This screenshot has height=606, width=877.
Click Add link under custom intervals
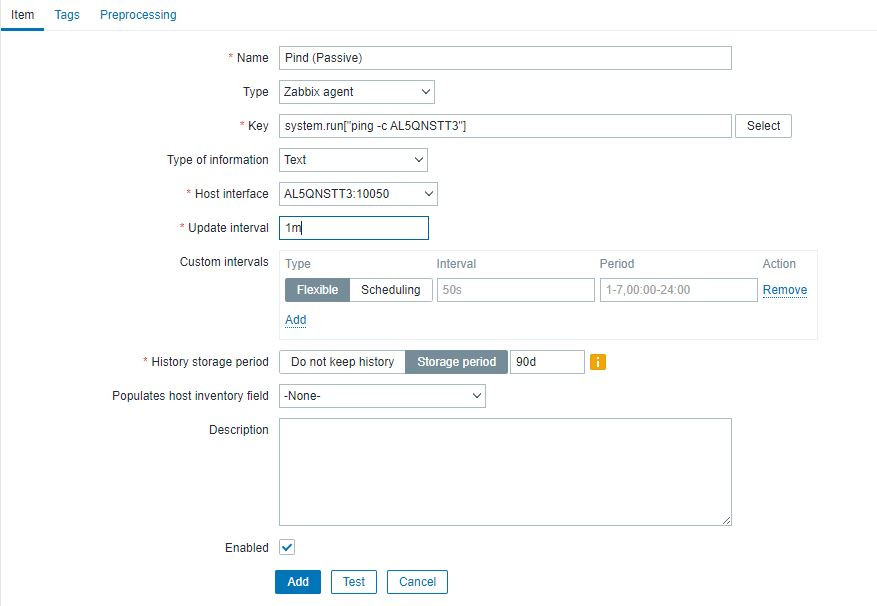click(296, 320)
